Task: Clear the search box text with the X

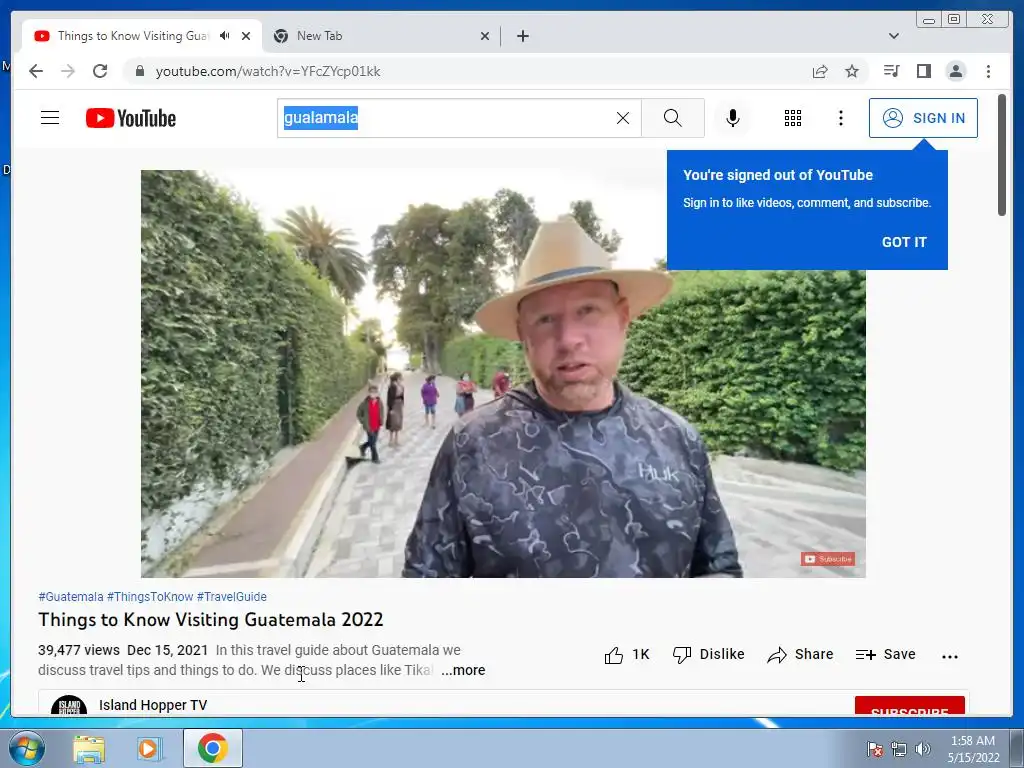Action: click(623, 118)
